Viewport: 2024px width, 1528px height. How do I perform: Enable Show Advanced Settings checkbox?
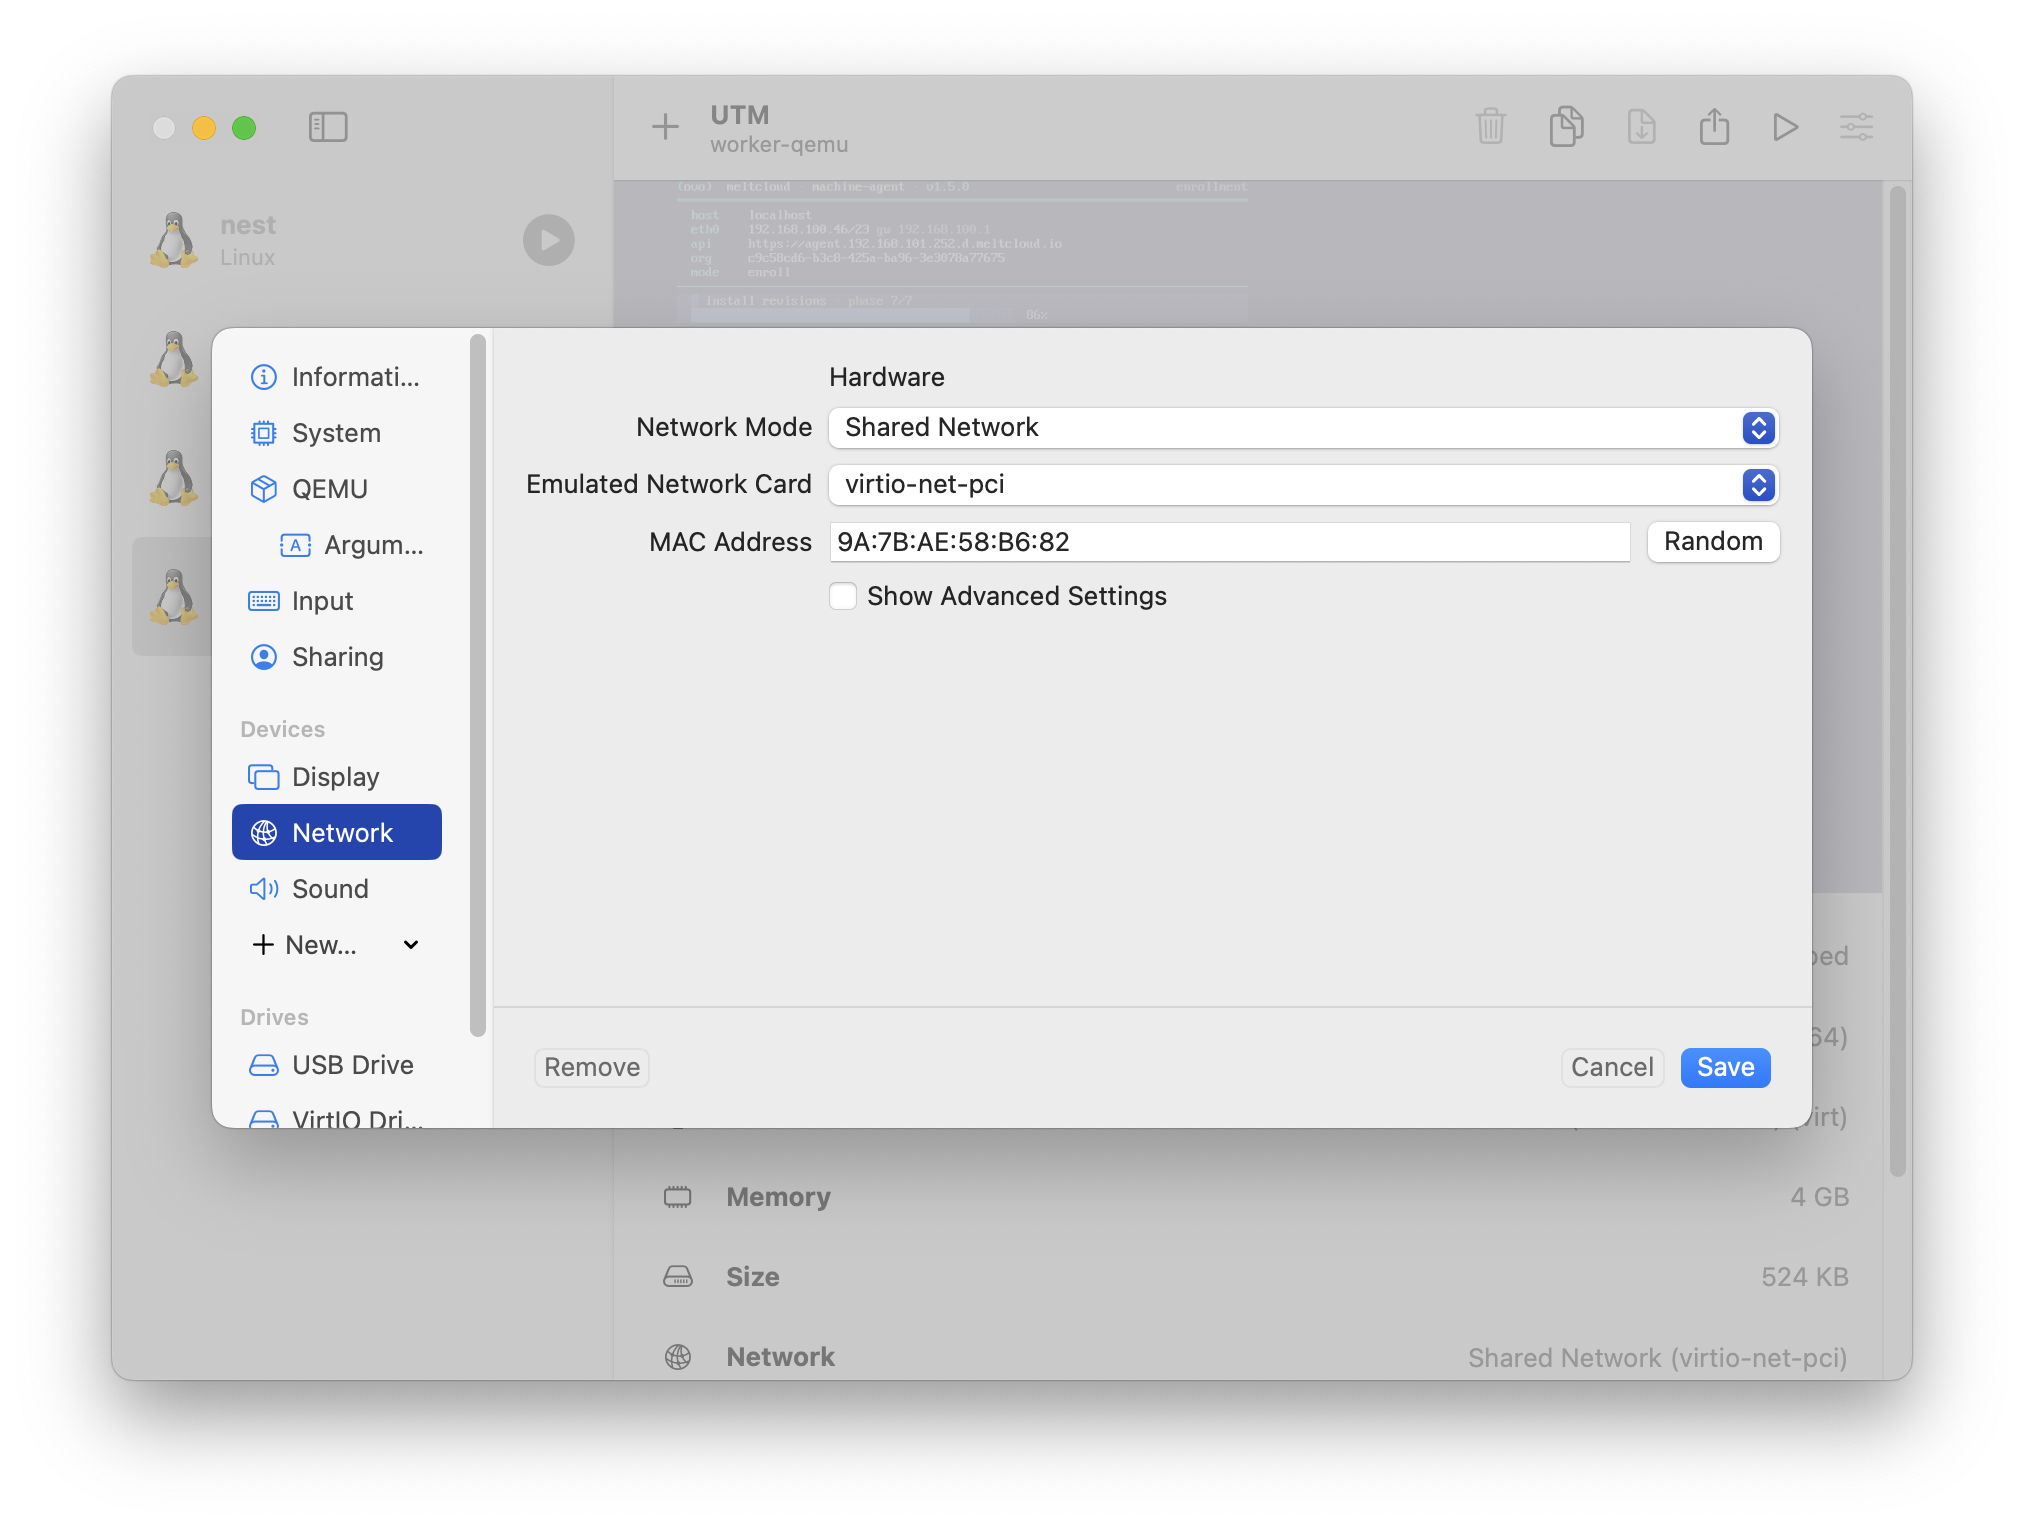tap(843, 596)
